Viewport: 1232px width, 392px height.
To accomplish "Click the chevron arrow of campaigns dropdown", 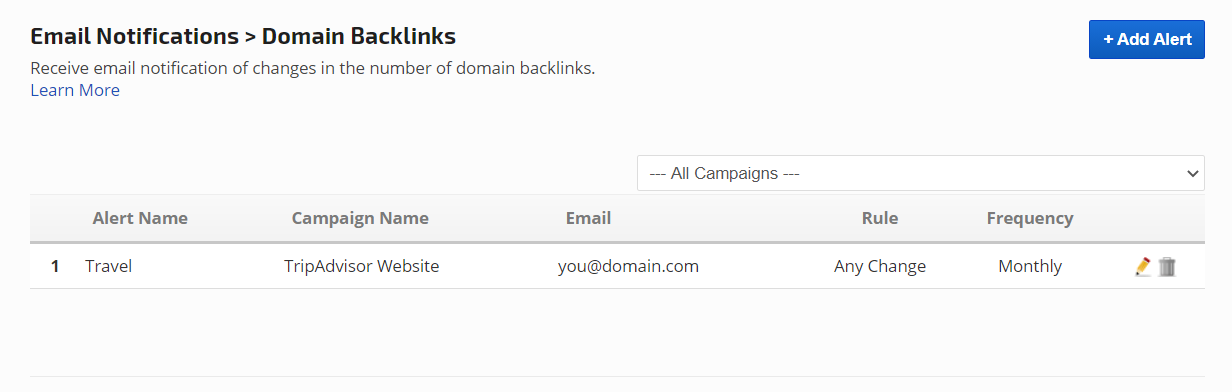I will click(1192, 173).
